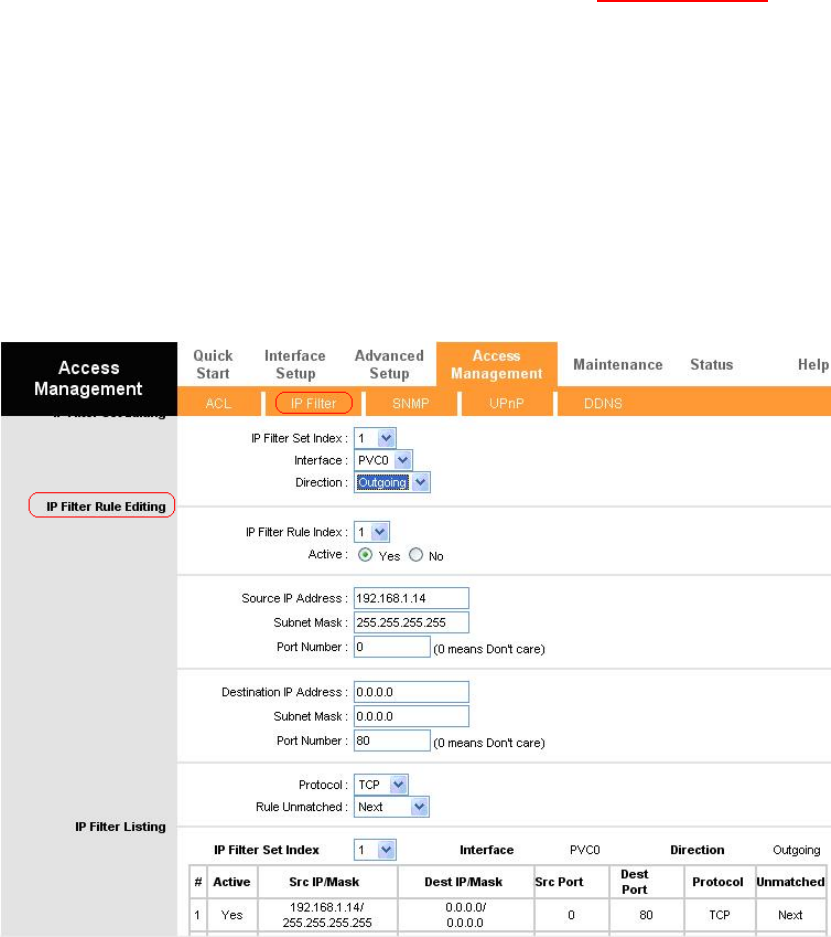The height and width of the screenshot is (937, 831).
Task: Select the Access Management tab
Action: 496,365
